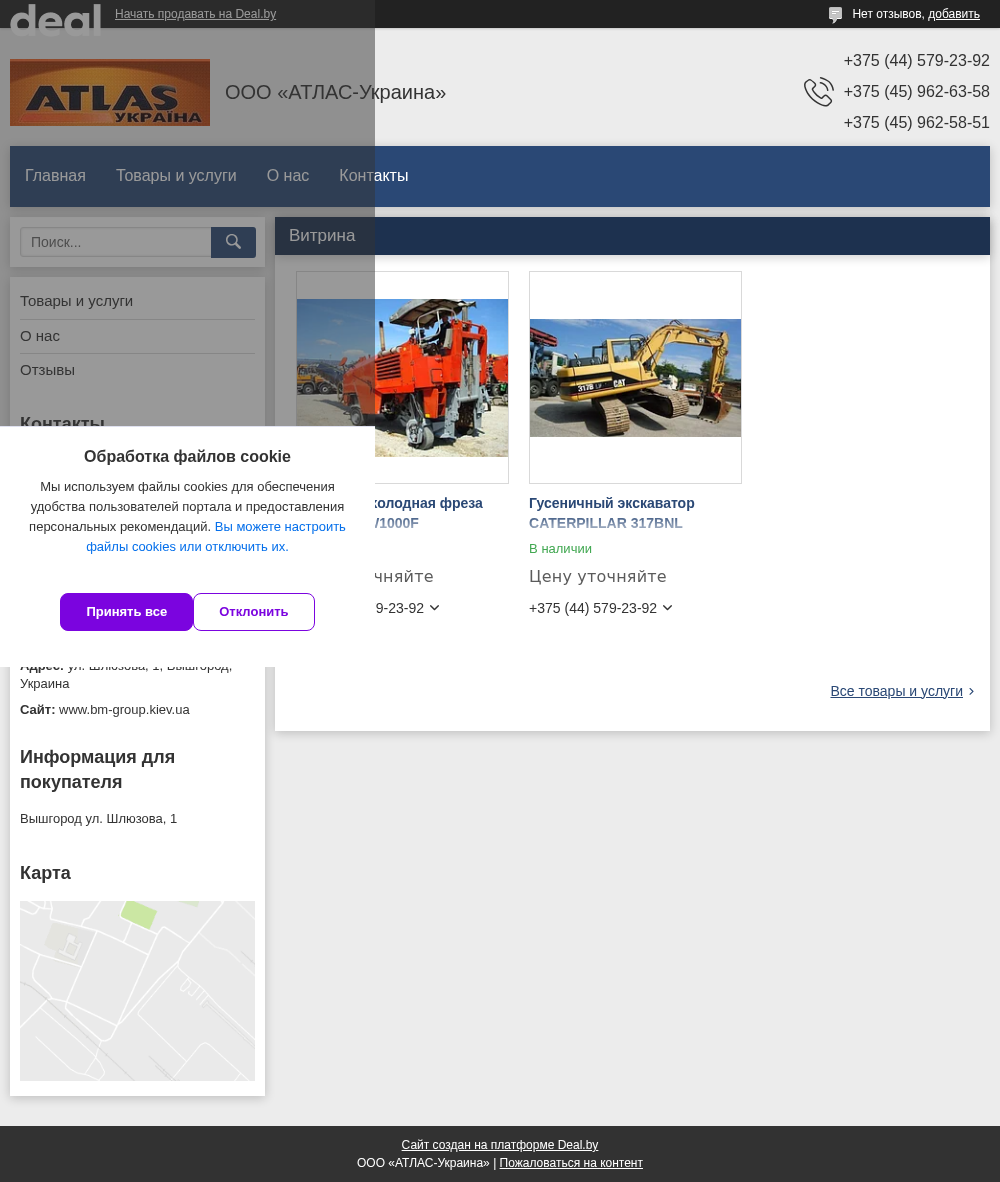Click phone number +375 (45) 962-63-58
This screenshot has width=1000, height=1182.
click(x=916, y=91)
